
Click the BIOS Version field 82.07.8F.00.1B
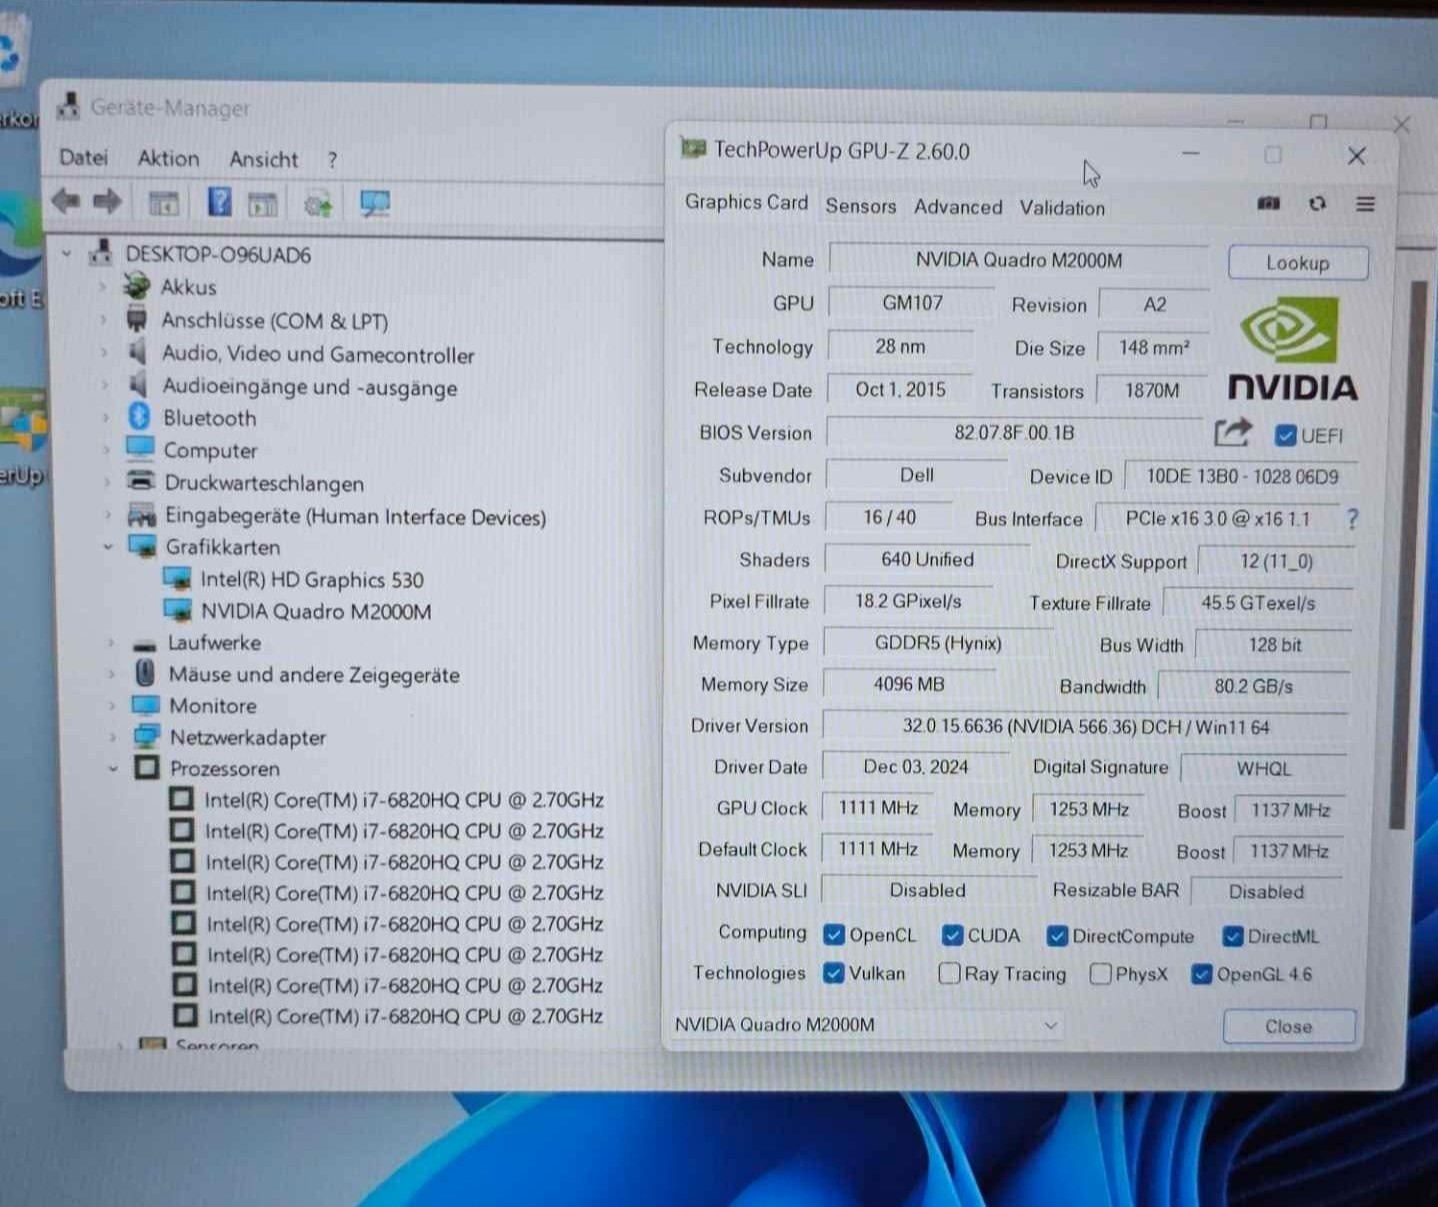tap(1014, 433)
